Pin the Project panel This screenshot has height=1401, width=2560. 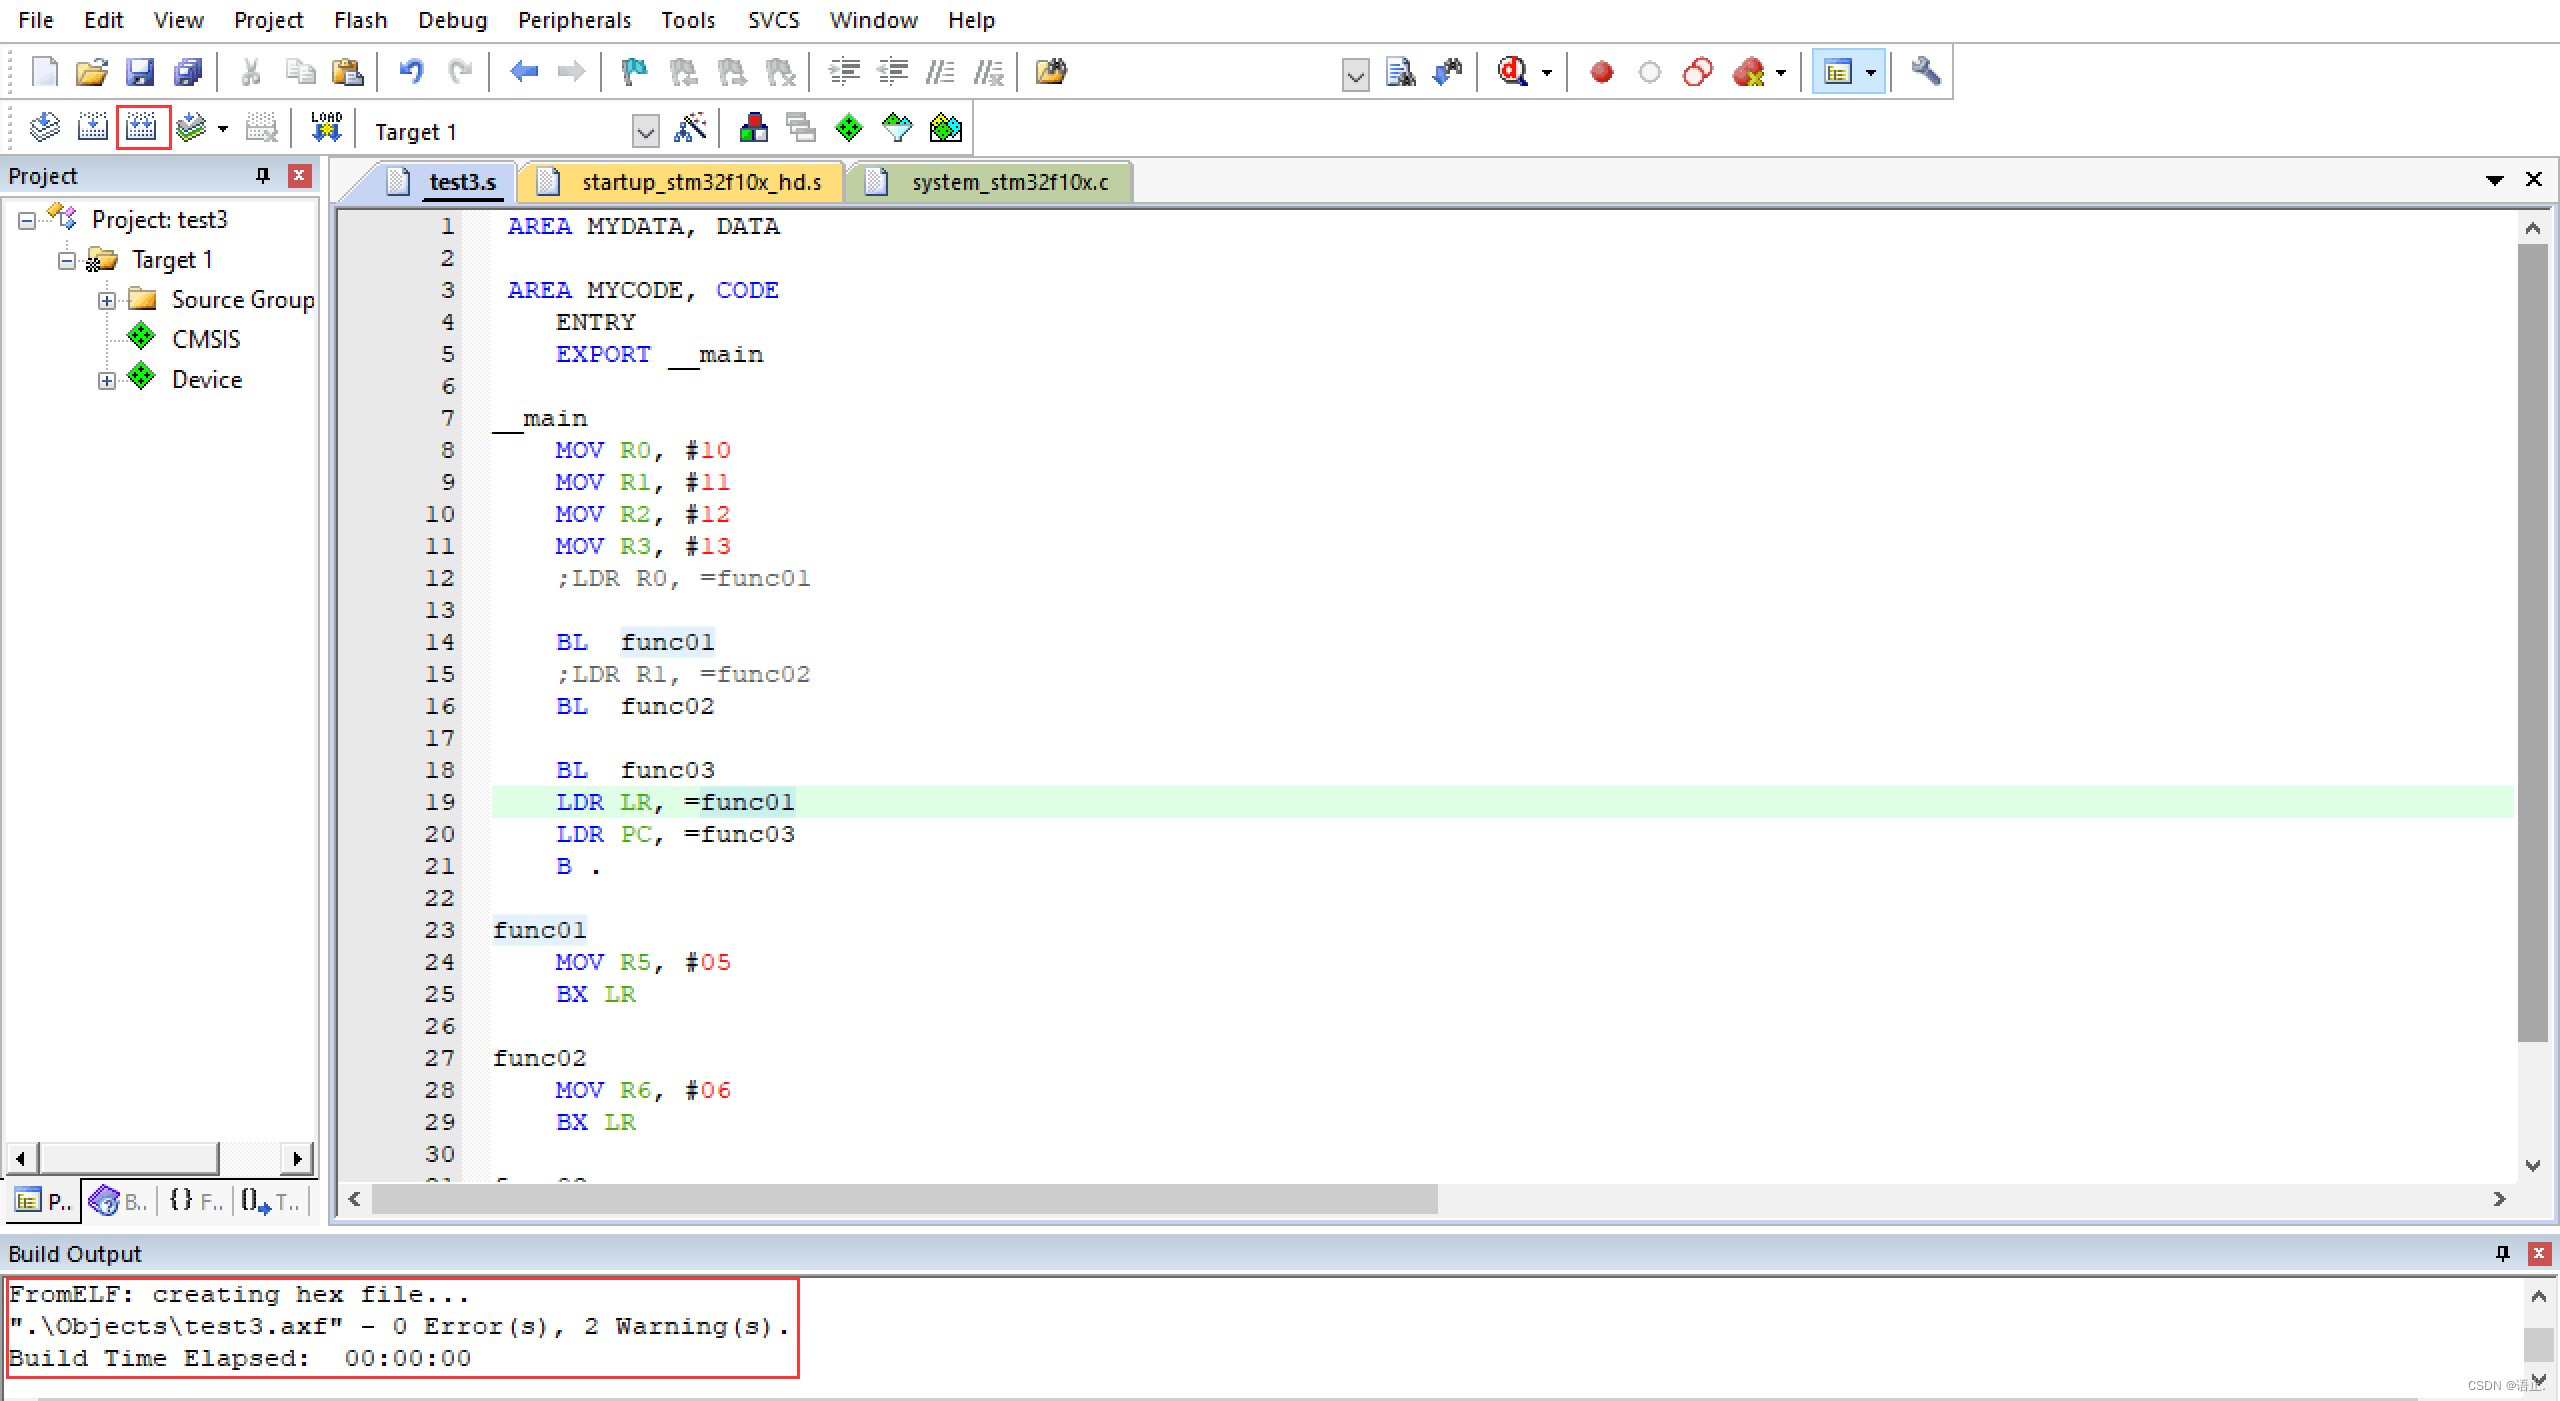[263, 176]
